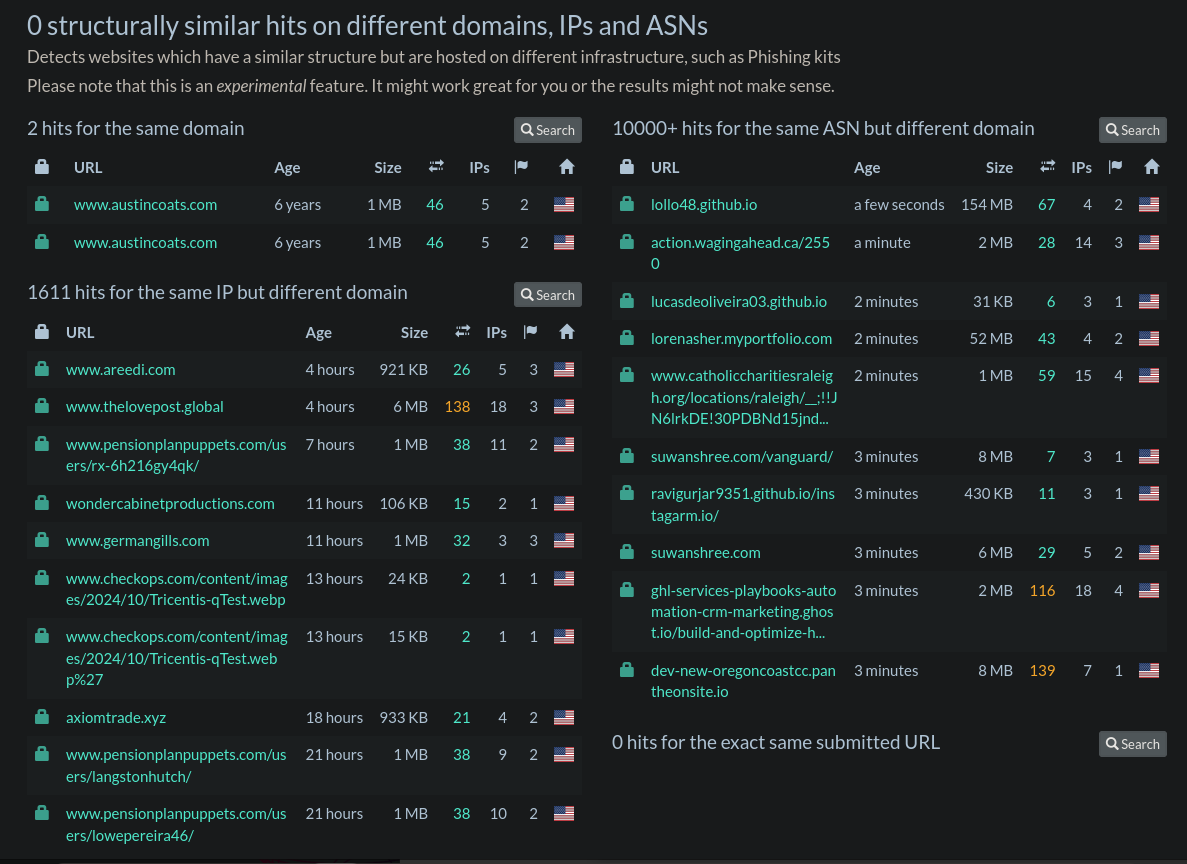Click Search for same domain hits

547,129
